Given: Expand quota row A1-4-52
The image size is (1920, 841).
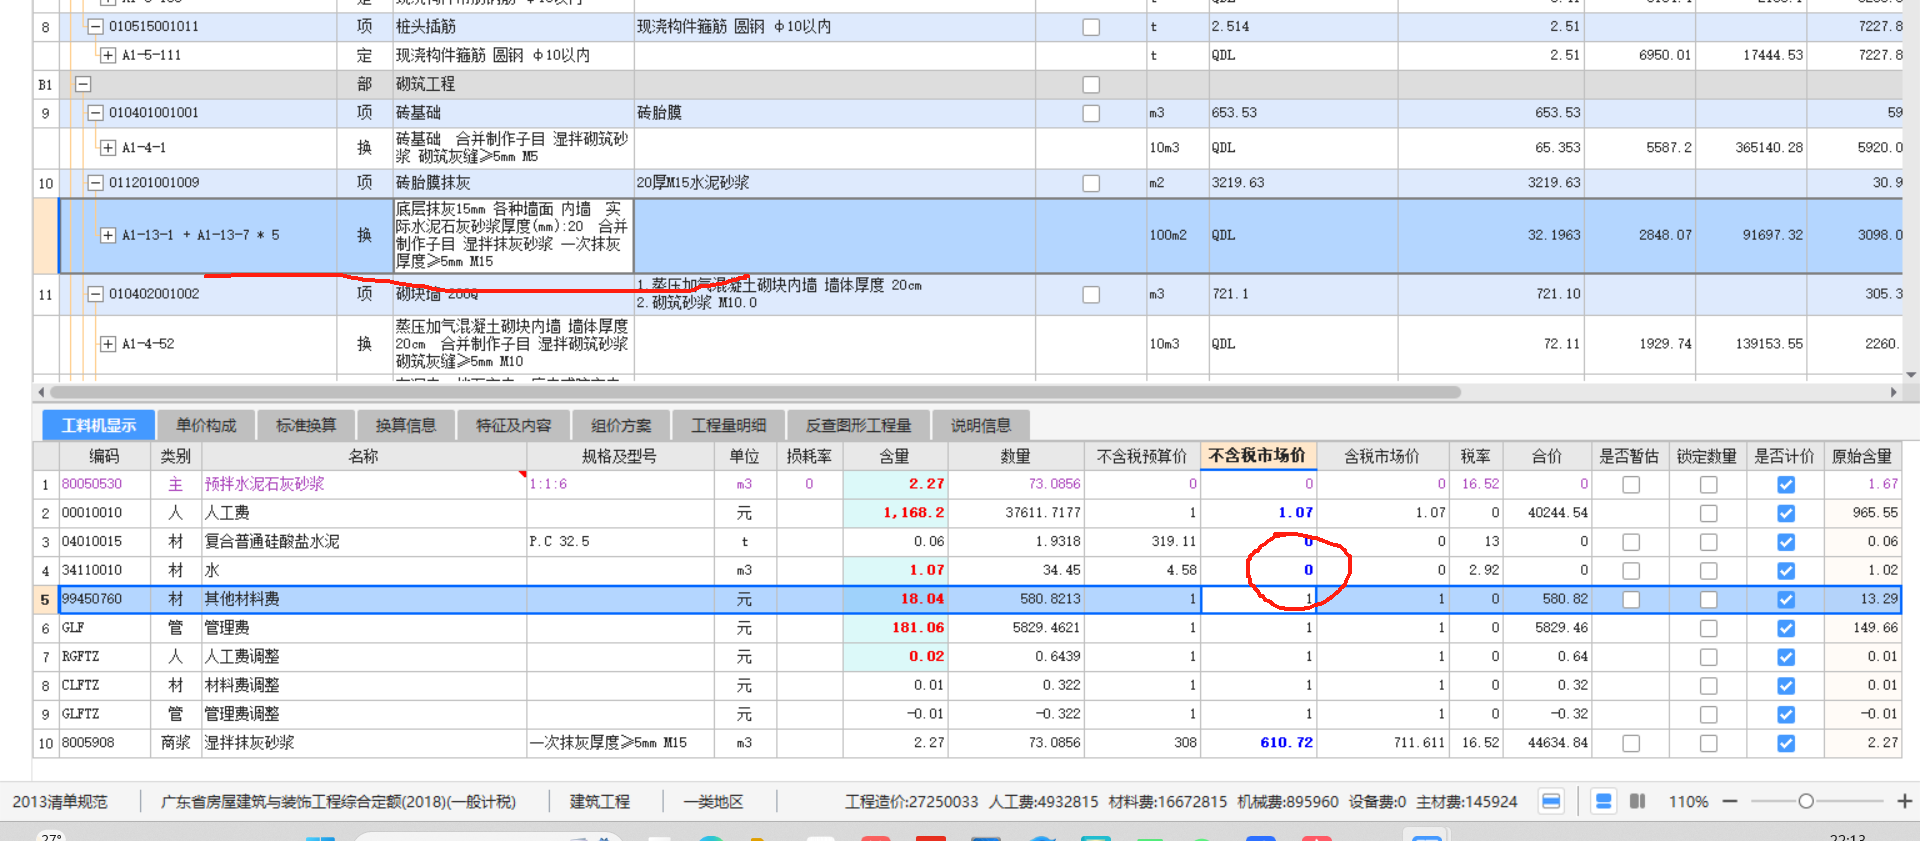Looking at the screenshot, I should (x=108, y=344).
